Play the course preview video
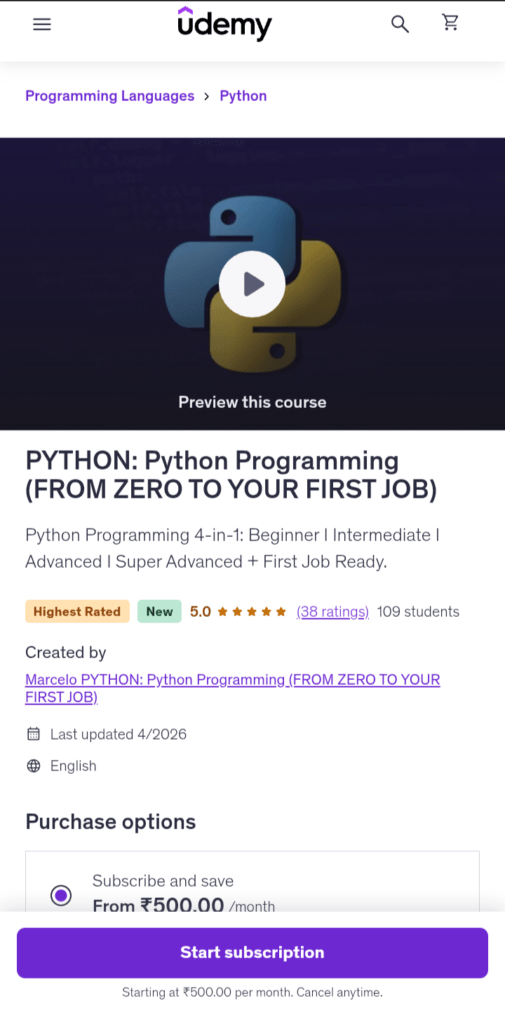505x1024 pixels. click(252, 284)
